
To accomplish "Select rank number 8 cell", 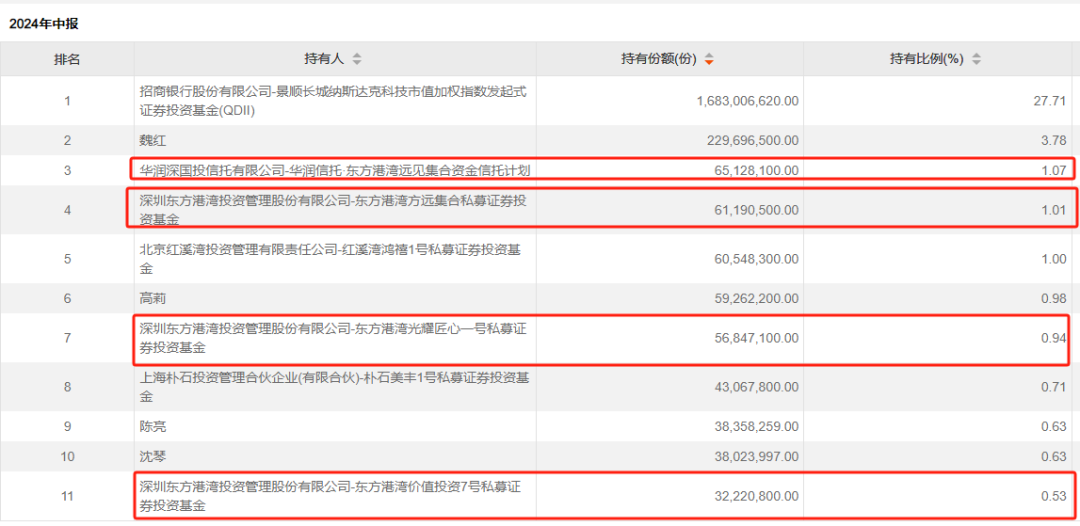I will (68, 387).
